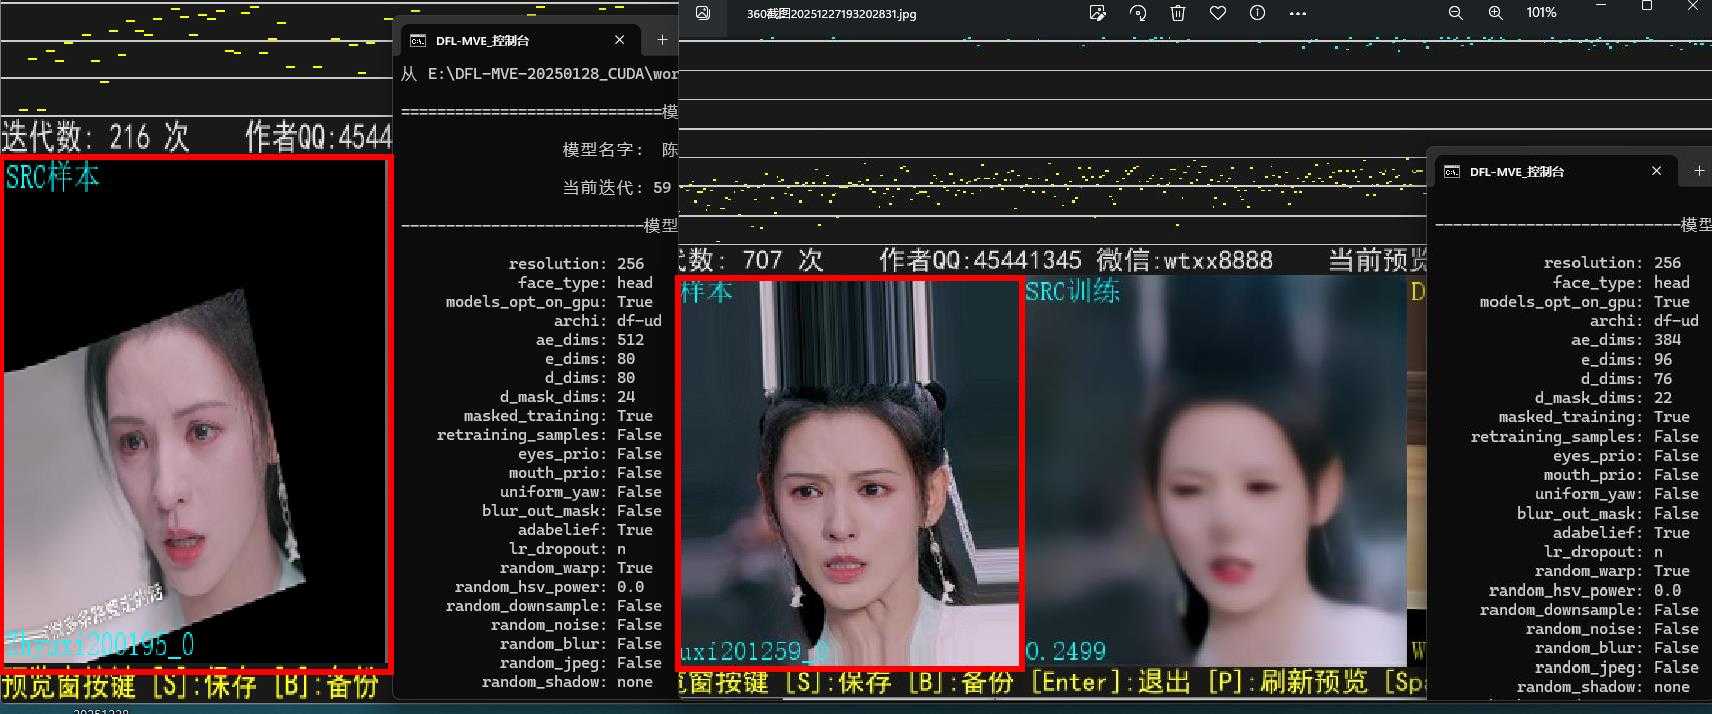
Task: Click the '707 次' iteration count text
Action: pos(782,261)
